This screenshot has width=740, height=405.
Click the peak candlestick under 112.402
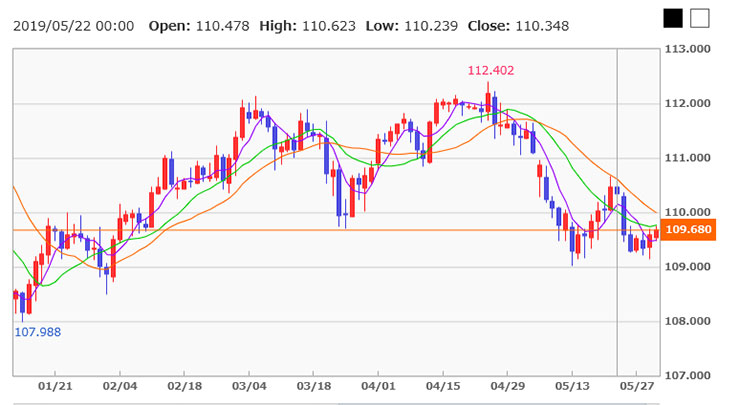point(488,101)
